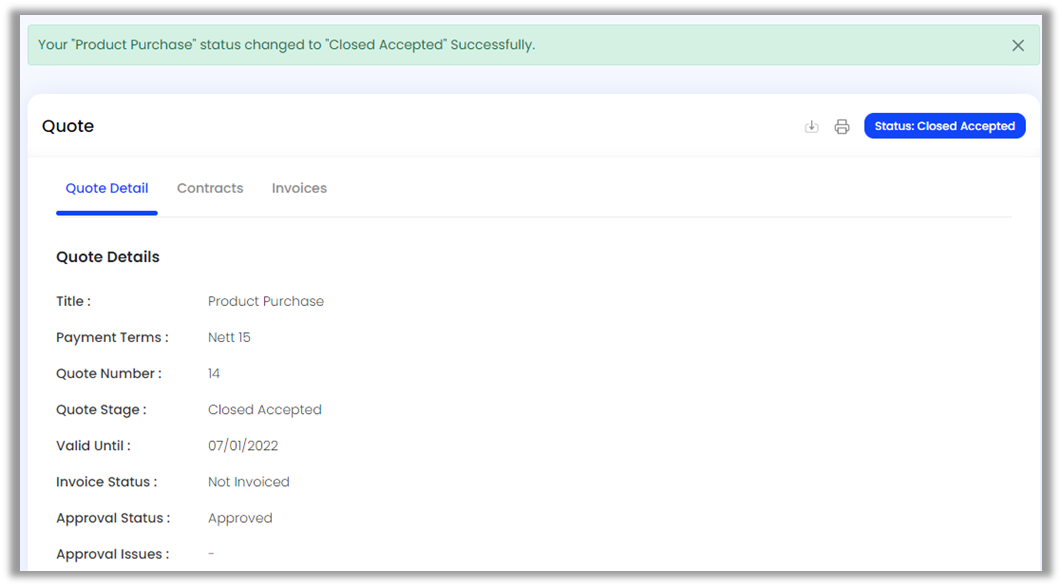Screen dimensions: 1062x586
Task: Dismiss the green success notification
Action: pyautogui.click(x=1018, y=45)
